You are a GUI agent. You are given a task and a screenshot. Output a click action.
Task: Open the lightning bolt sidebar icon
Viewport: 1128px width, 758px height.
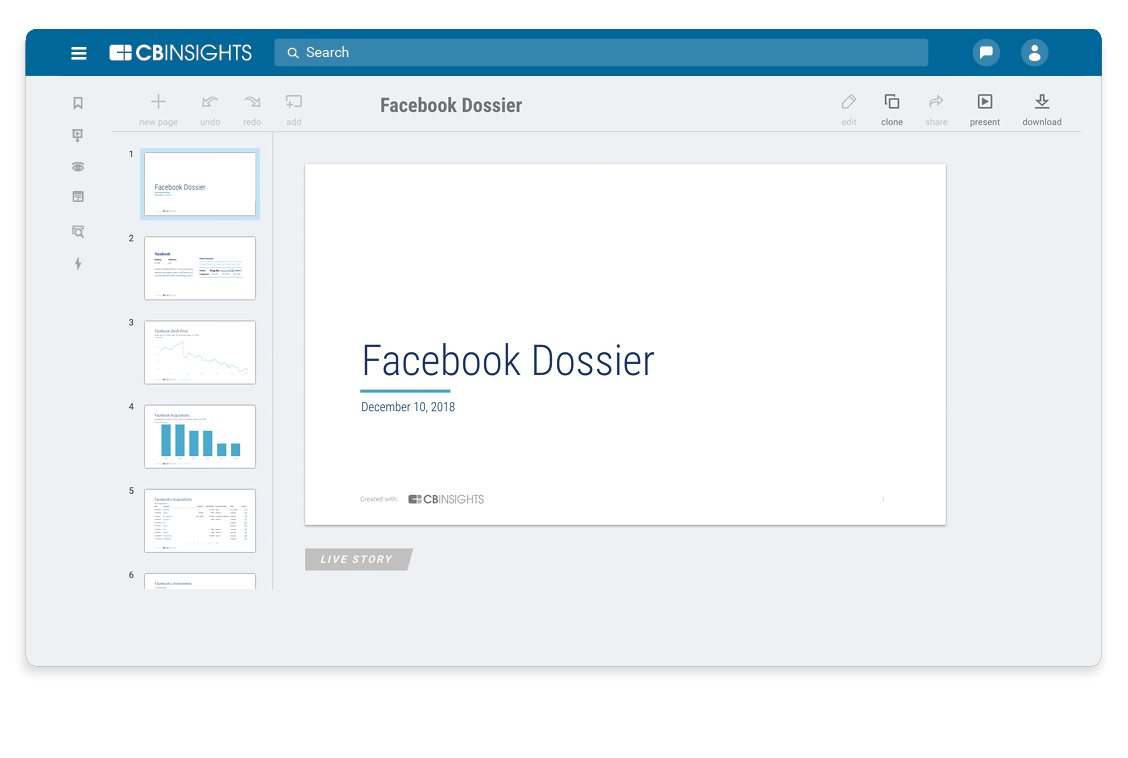point(78,264)
